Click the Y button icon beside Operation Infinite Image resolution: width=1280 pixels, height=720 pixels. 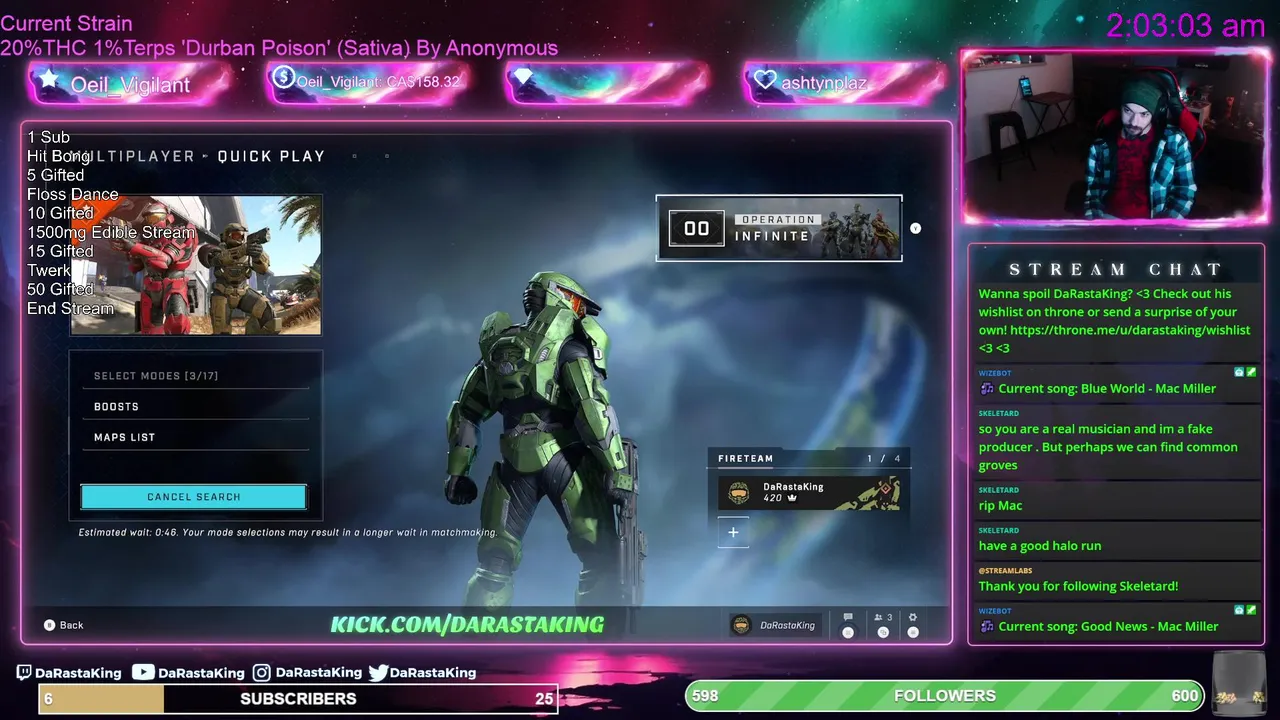(x=915, y=228)
